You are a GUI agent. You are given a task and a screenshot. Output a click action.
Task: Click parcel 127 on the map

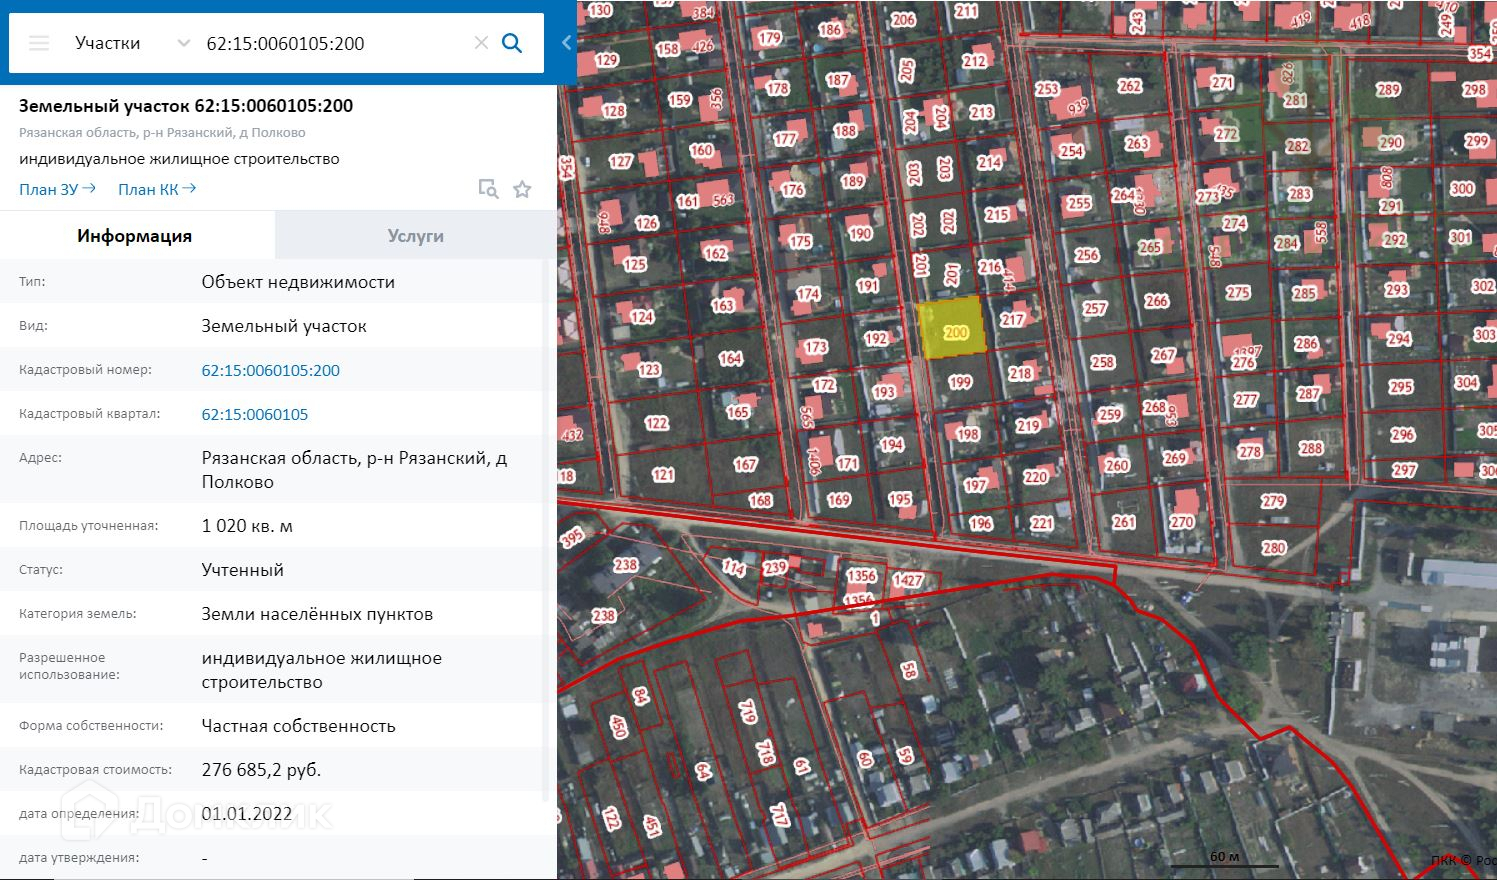[x=620, y=161]
